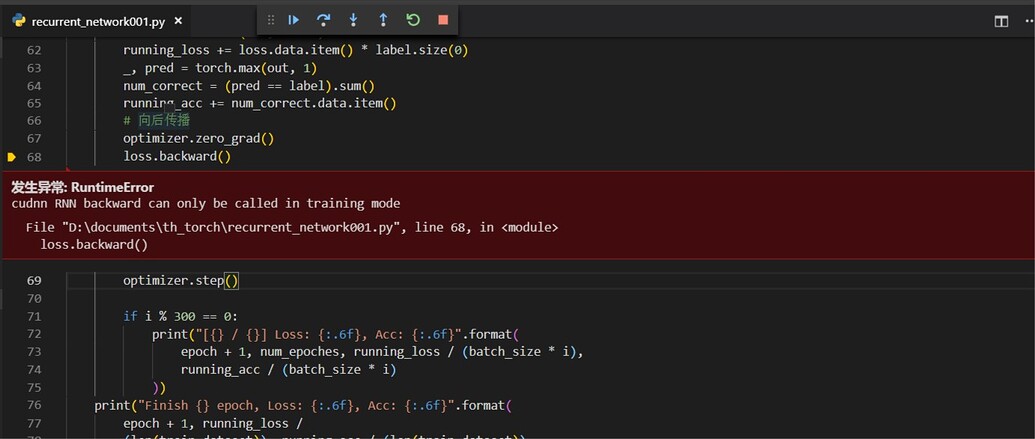This screenshot has height=439, width=1035.
Task: Click line number 76 in the gutter
Action: click(34, 405)
